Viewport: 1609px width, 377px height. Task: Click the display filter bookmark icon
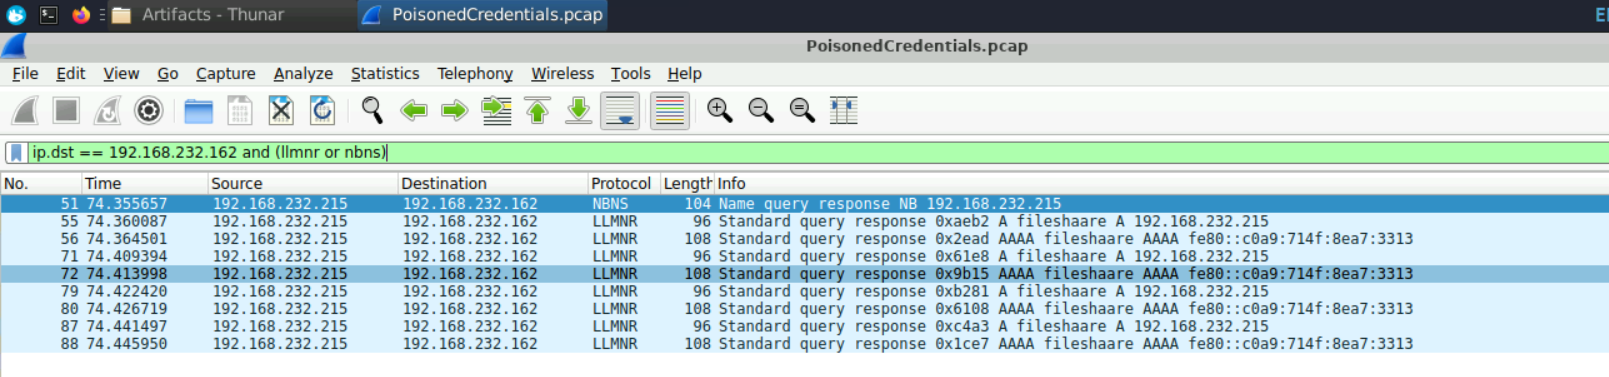16,152
